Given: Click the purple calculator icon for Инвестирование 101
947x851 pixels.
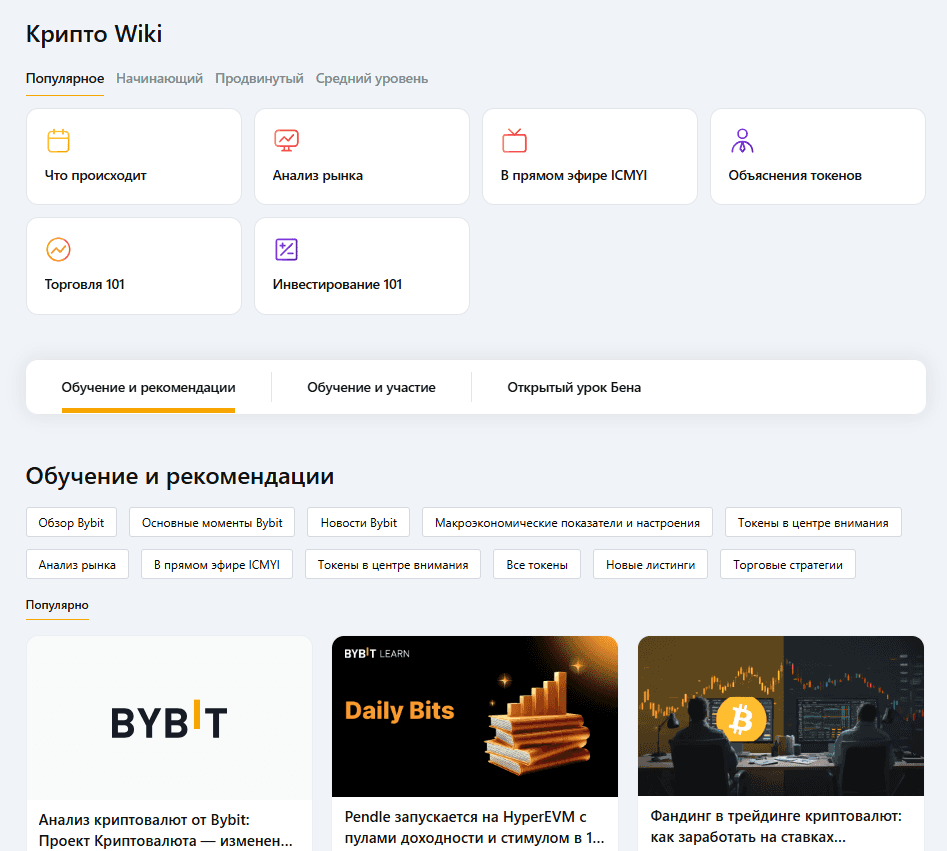Looking at the screenshot, I should click(286, 249).
